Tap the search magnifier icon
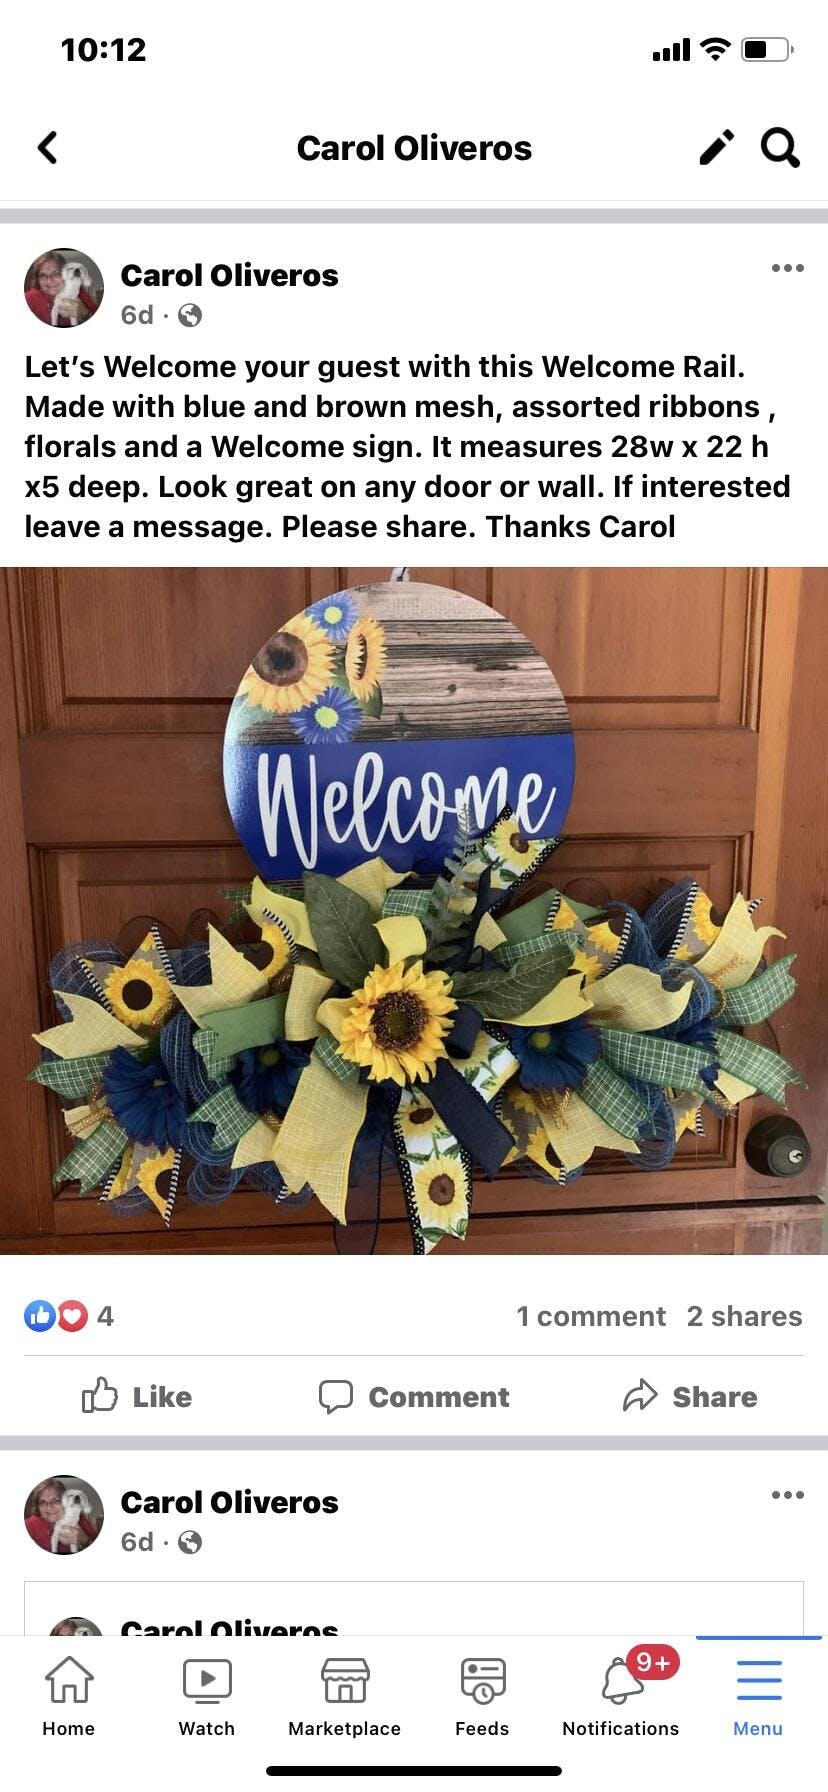828x1792 pixels. point(780,147)
